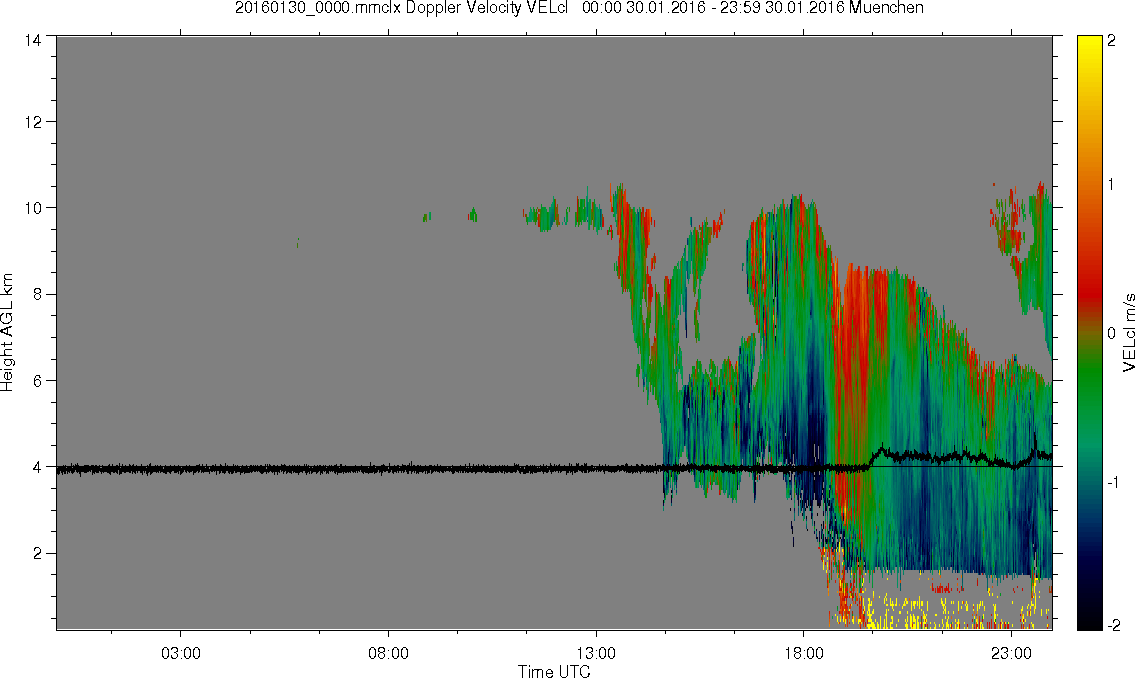Click the 10 km height tick label
Image resolution: width=1135 pixels, height=678 pixels.
click(x=33, y=208)
